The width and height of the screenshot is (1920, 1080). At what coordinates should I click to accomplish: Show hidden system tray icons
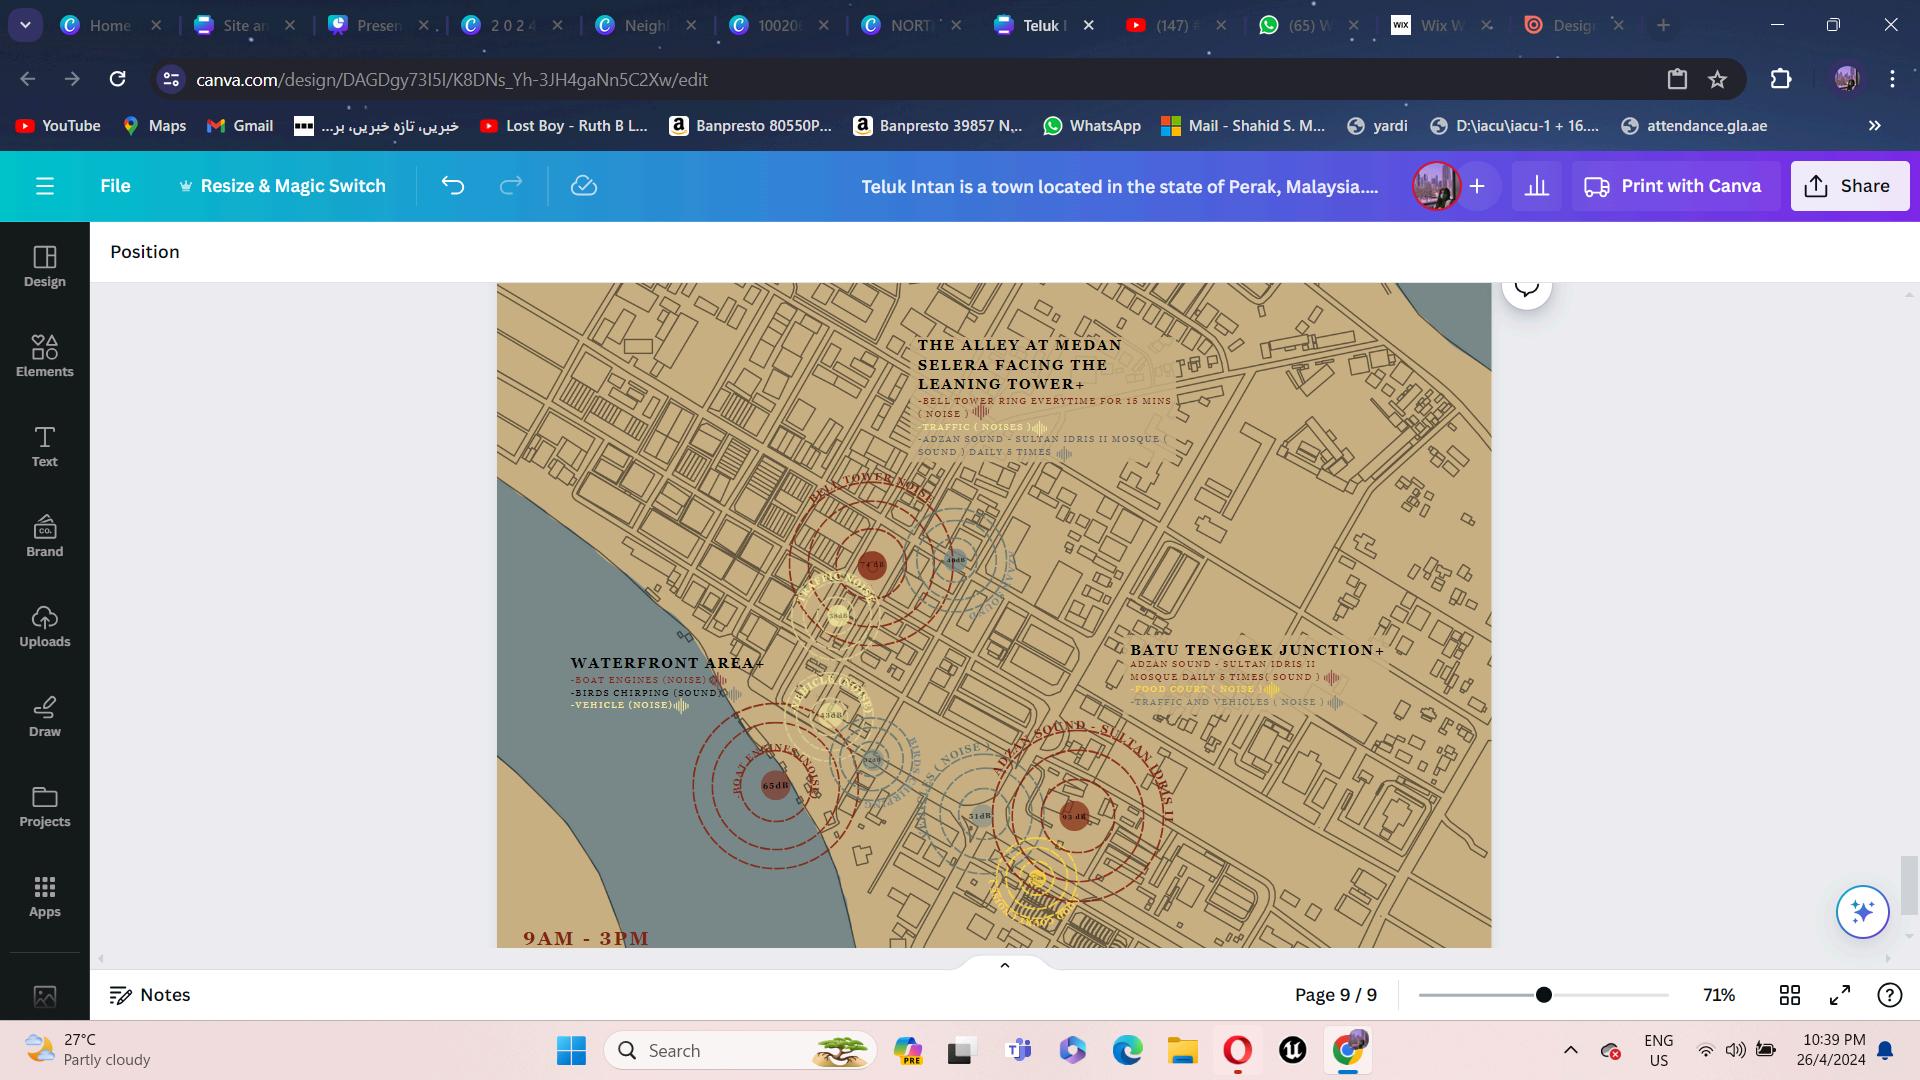tap(1570, 1050)
